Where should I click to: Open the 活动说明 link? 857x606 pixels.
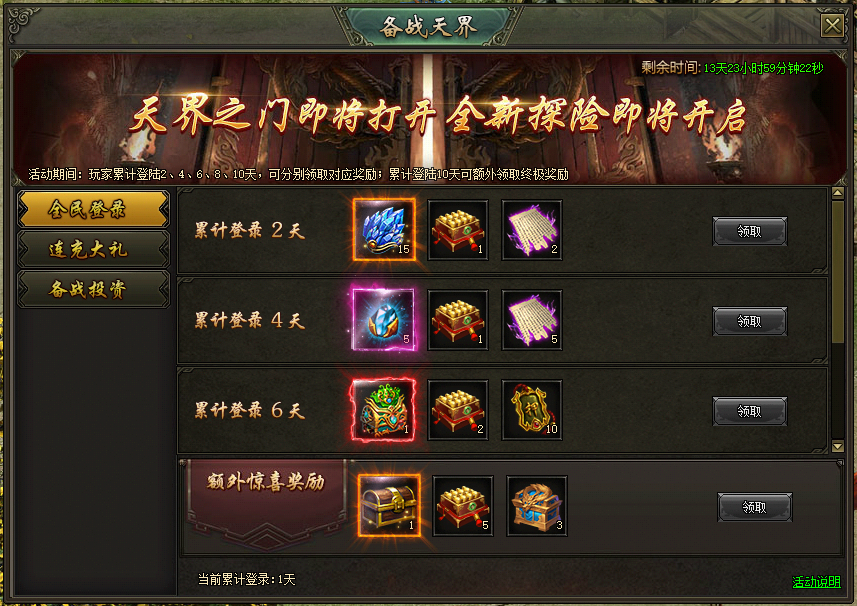click(x=817, y=582)
